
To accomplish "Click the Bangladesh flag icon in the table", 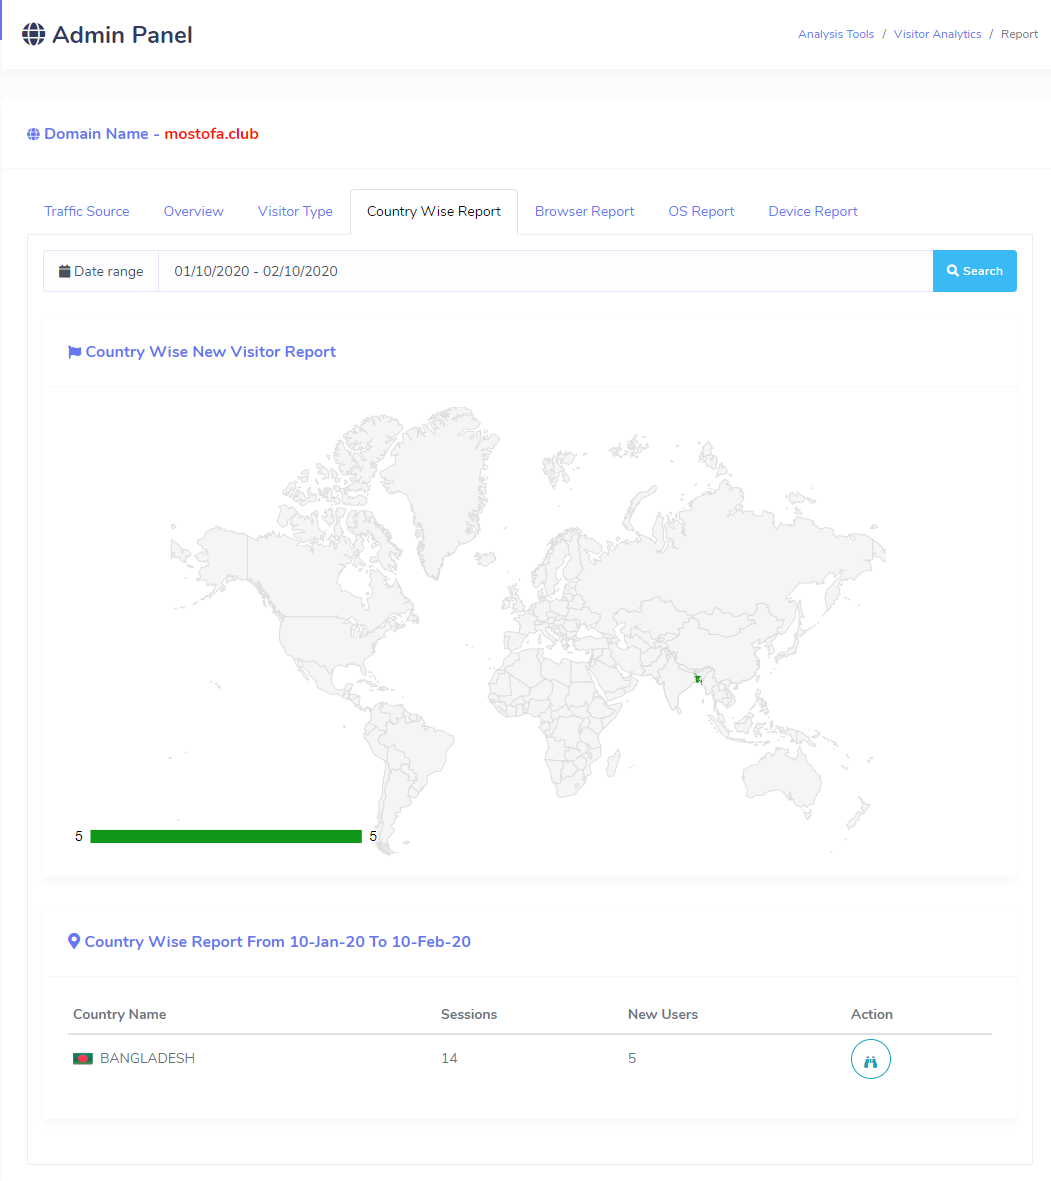I will tap(83, 1058).
